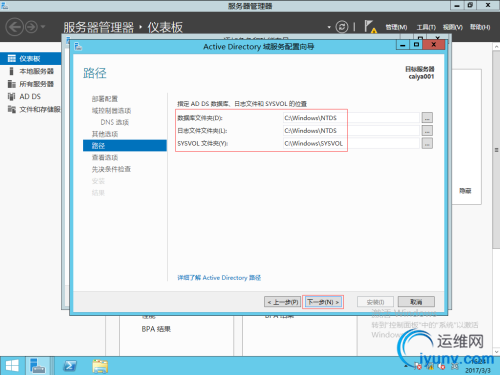Screen dimensions: 500x375
Task: Browse for the SYSVOL folder location
Action: [x=427, y=143]
